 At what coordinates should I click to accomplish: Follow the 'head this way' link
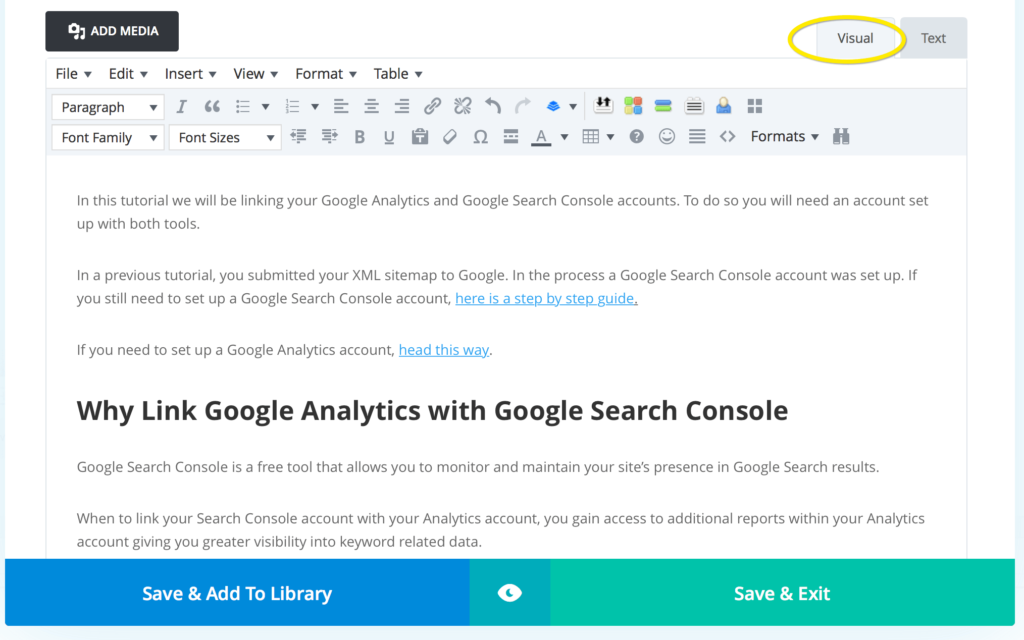coord(443,350)
